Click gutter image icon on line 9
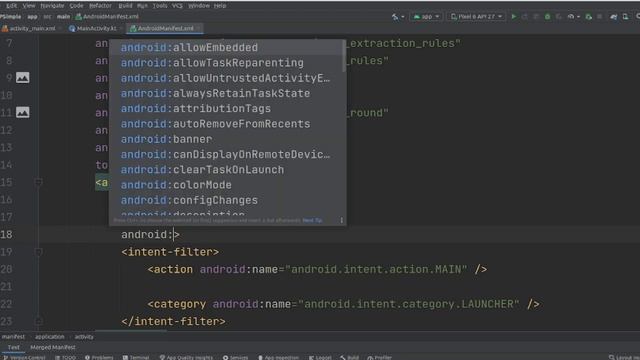The image size is (640, 360). coord(22,78)
